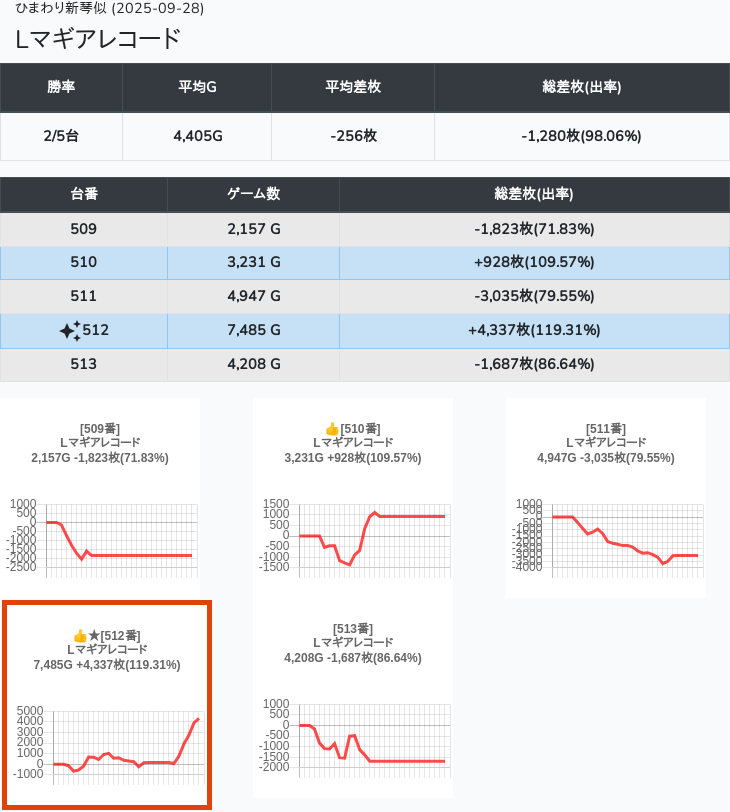The height and width of the screenshot is (812, 730).
Task: Select the 平均G summary header
Action: pyautogui.click(x=197, y=87)
